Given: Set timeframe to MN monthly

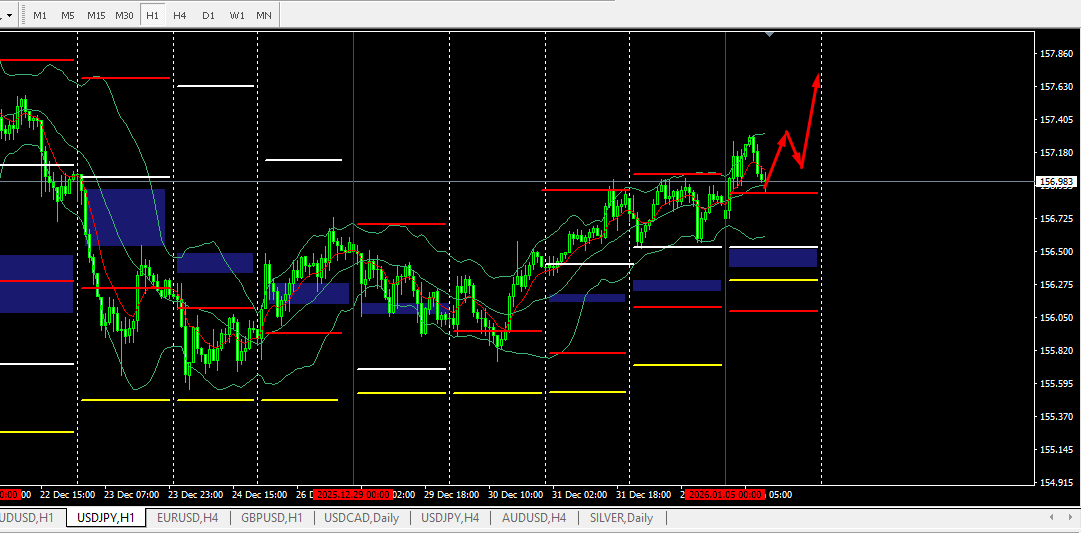Looking at the screenshot, I should (x=263, y=15).
